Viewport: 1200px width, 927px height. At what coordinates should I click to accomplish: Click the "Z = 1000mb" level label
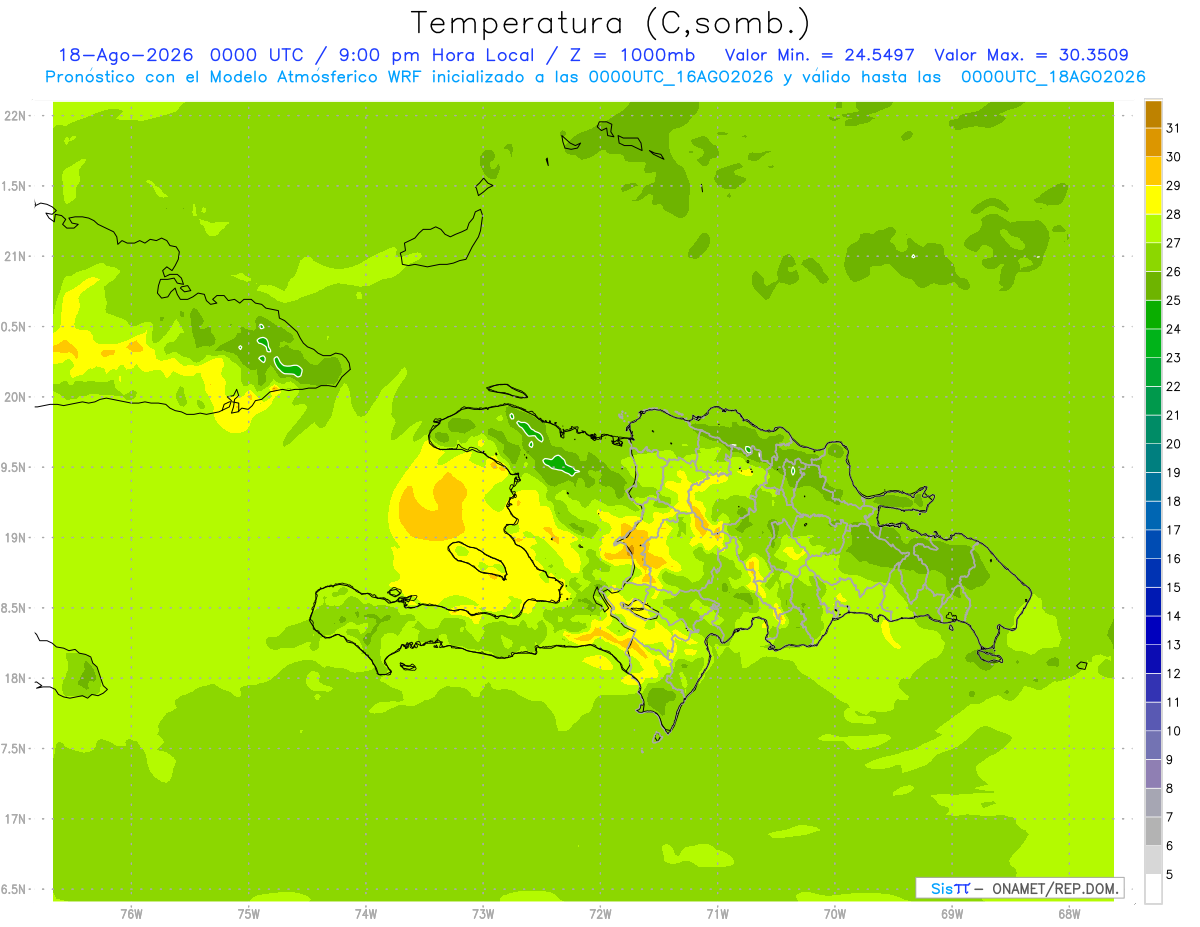pyautogui.click(x=632, y=55)
